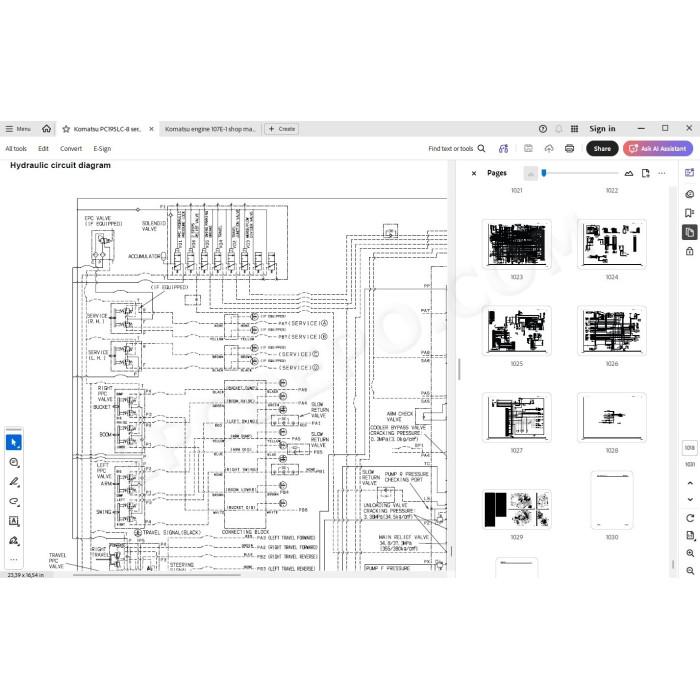Open the comments panel in right rail
700x700 pixels.
pyautogui.click(x=690, y=194)
